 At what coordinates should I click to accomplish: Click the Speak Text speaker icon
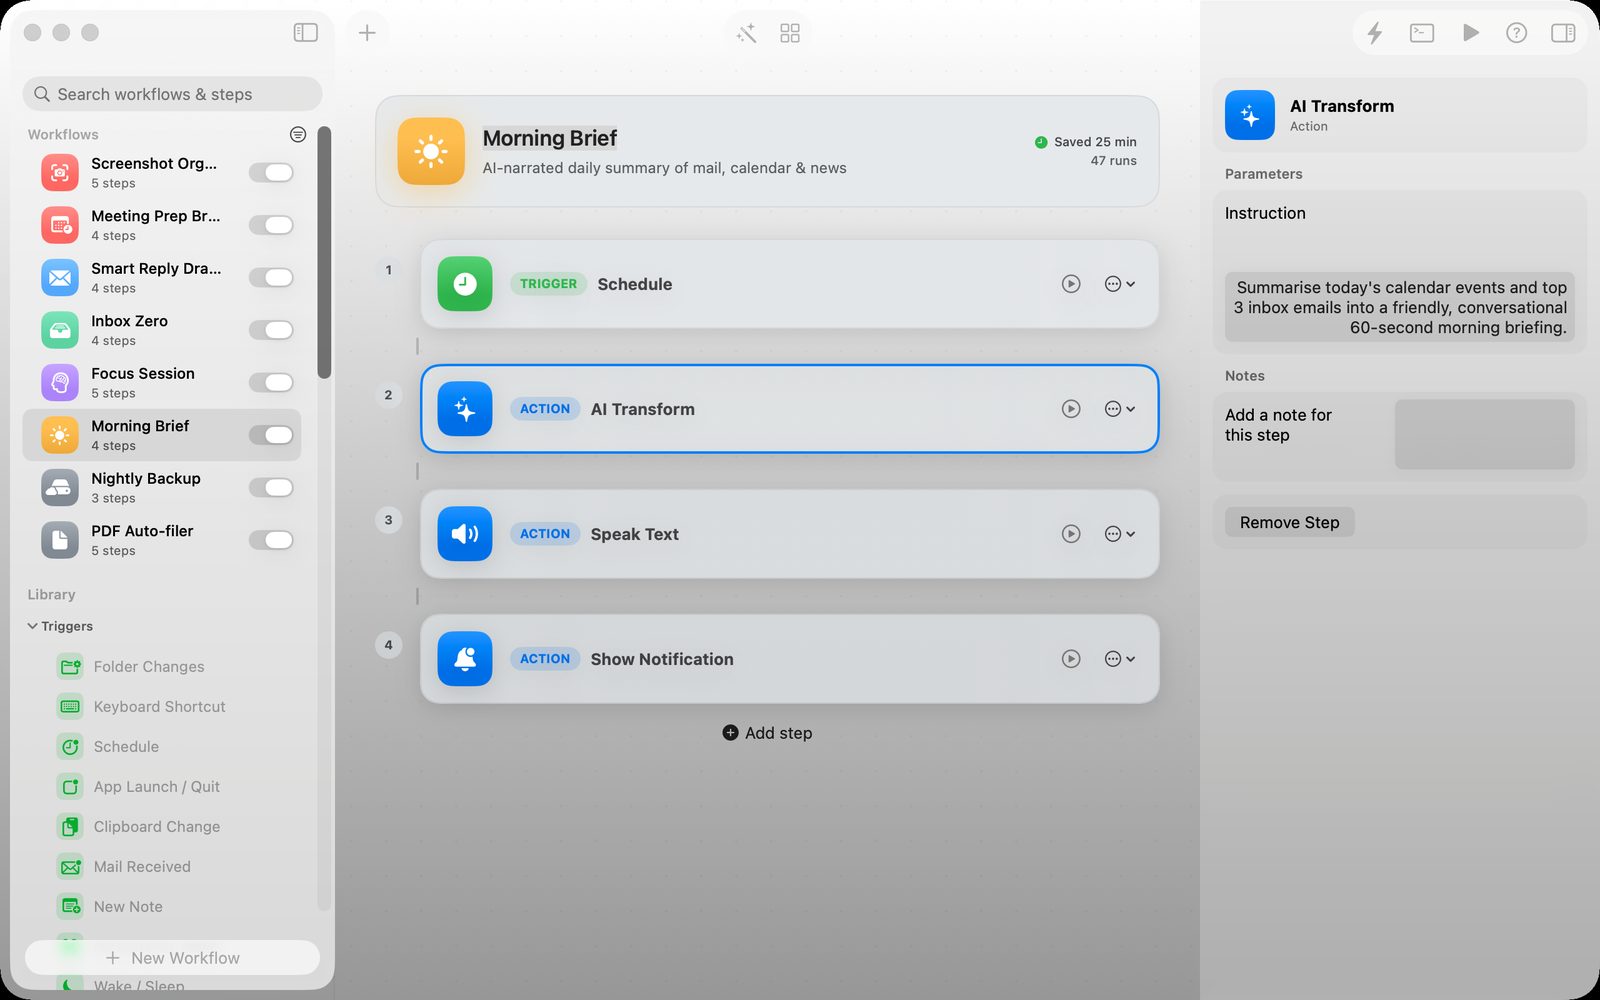465,534
